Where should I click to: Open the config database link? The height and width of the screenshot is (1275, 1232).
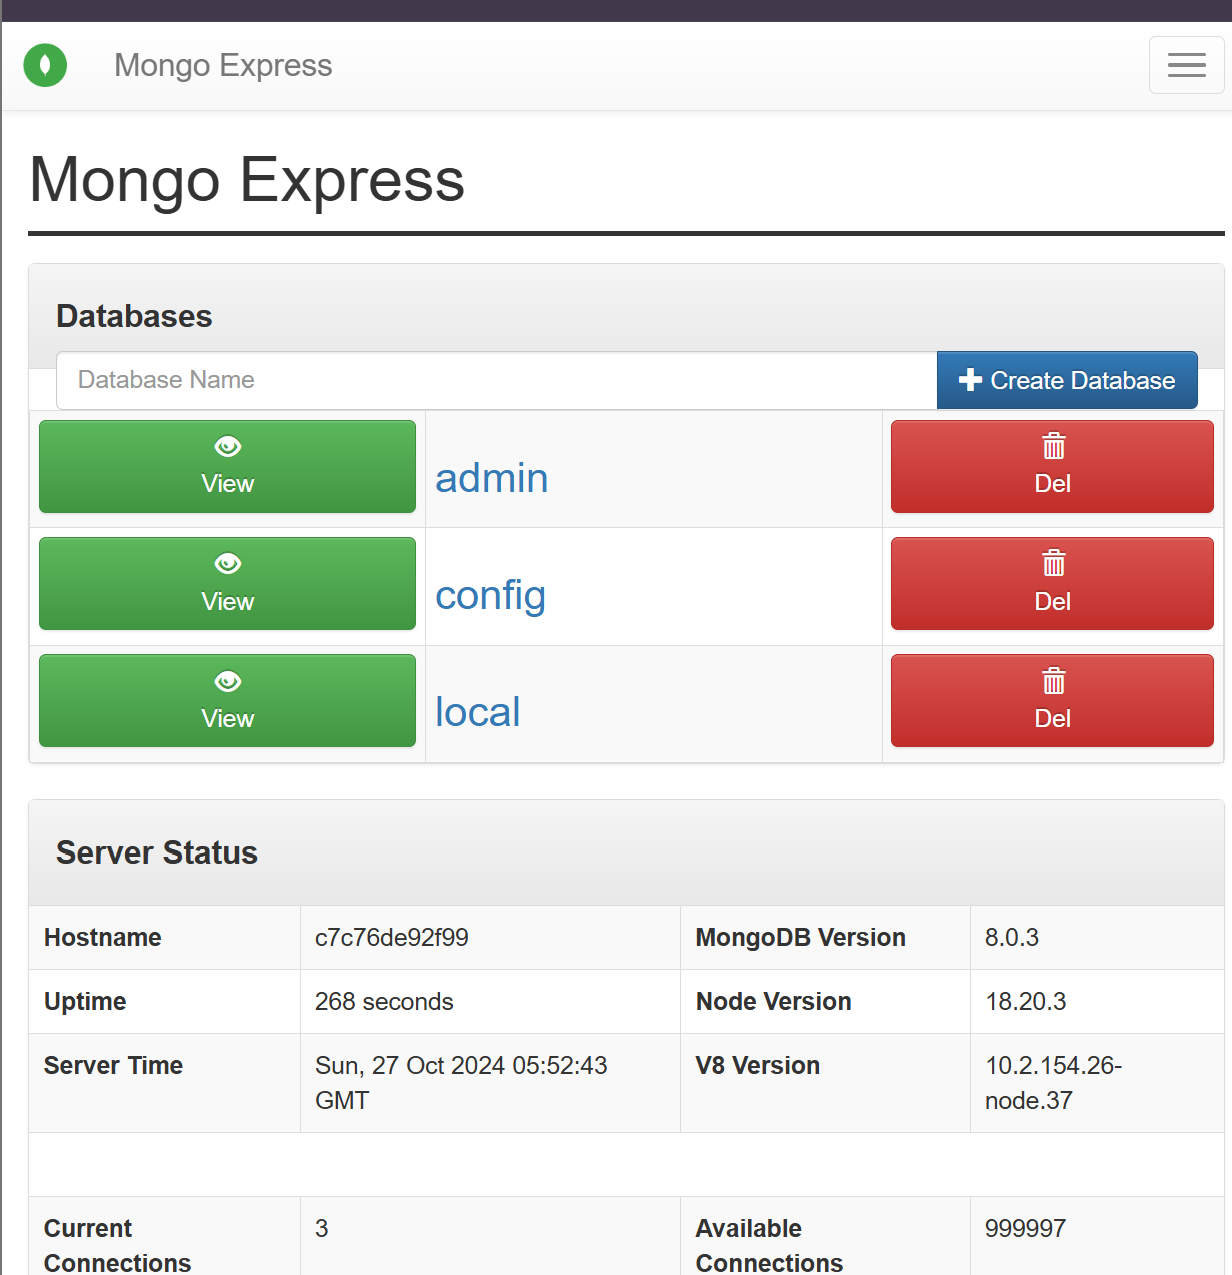[x=490, y=596]
